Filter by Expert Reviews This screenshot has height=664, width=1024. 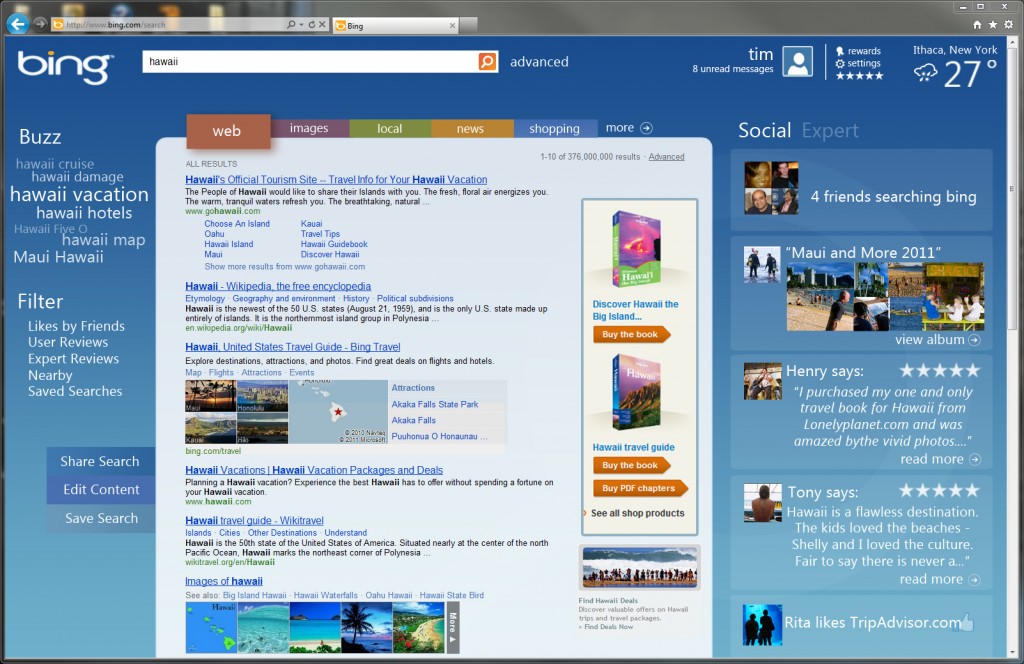[73, 358]
